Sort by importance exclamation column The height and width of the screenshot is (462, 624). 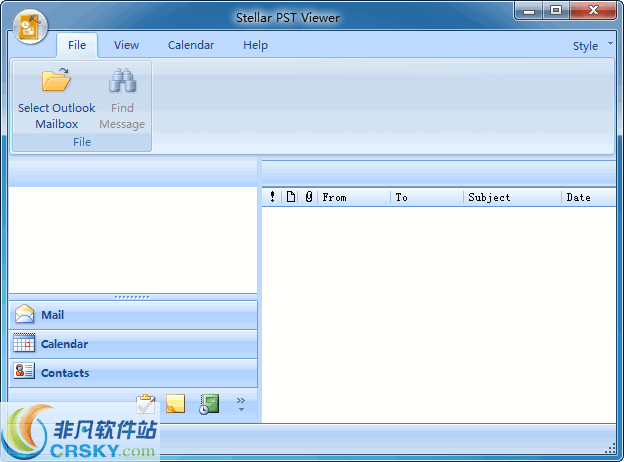pyautogui.click(x=272, y=197)
